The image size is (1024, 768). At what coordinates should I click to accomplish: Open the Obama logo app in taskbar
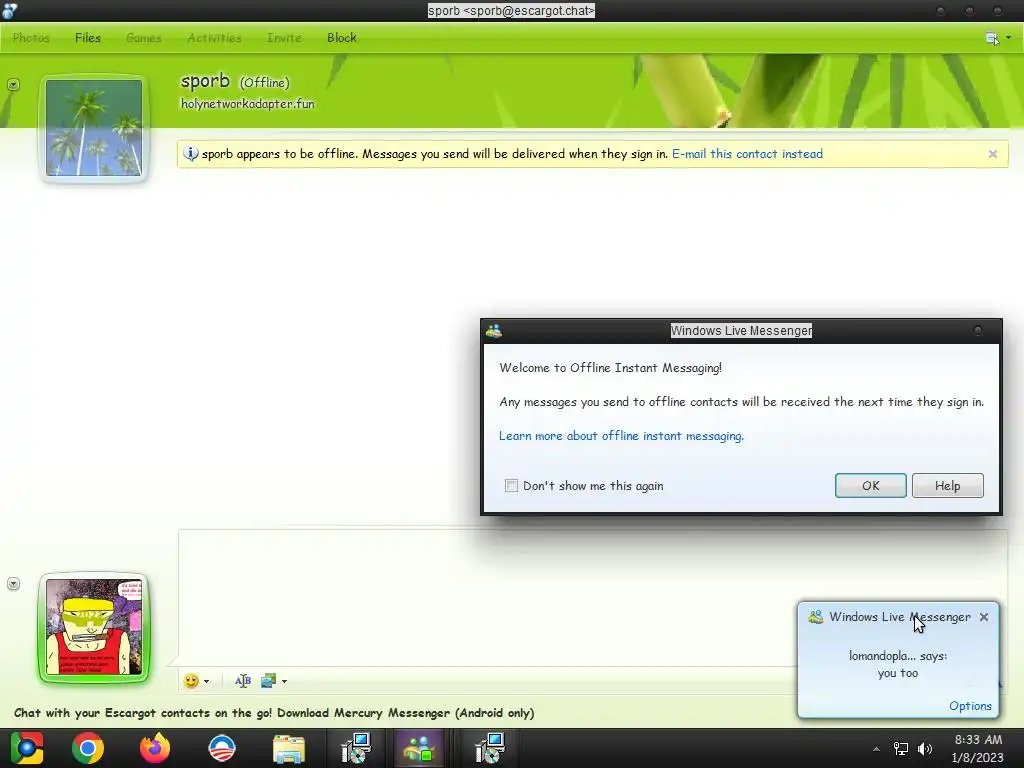tap(222, 748)
